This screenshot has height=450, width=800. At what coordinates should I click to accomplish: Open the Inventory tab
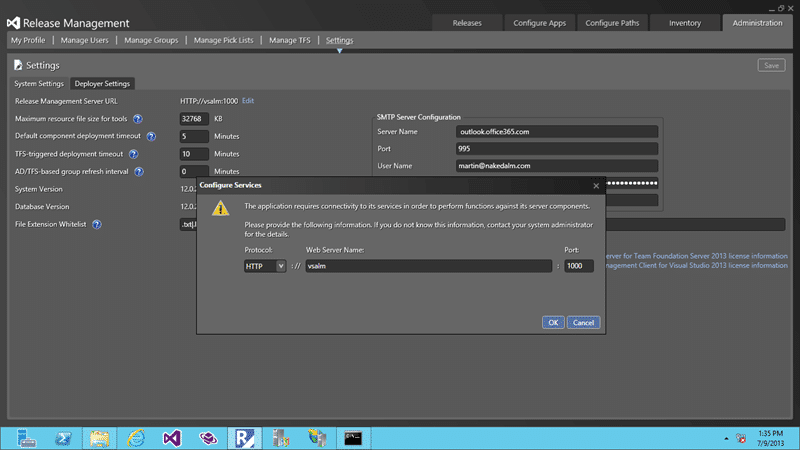(x=685, y=23)
